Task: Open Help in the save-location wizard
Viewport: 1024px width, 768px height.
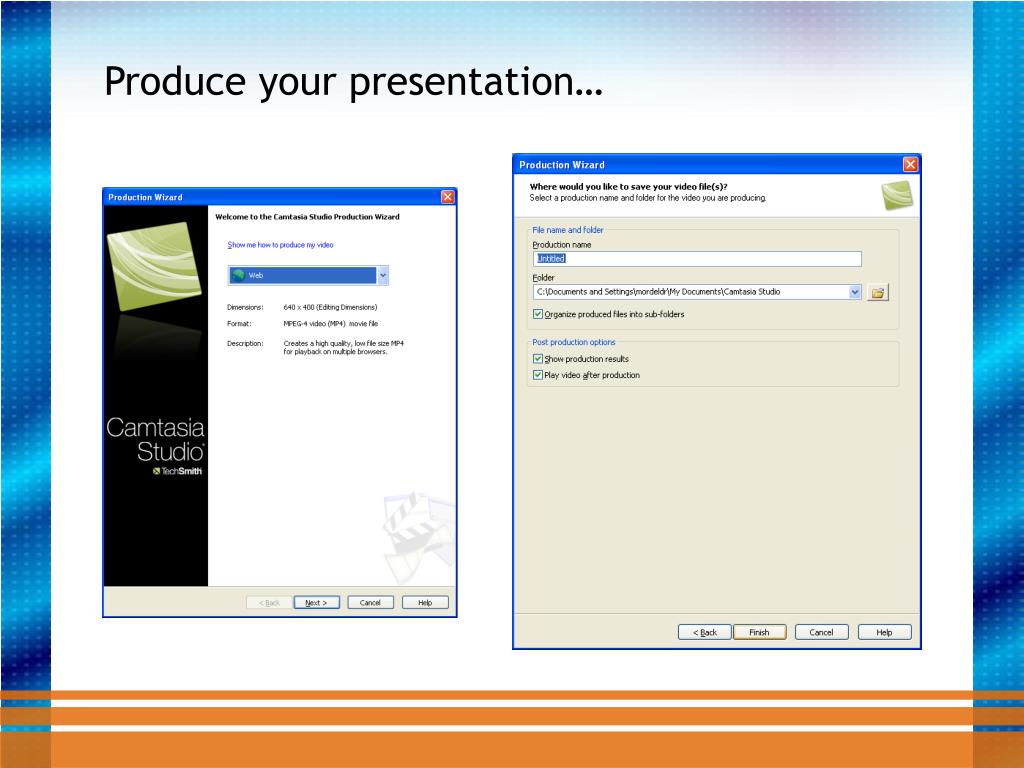Action: (x=884, y=632)
